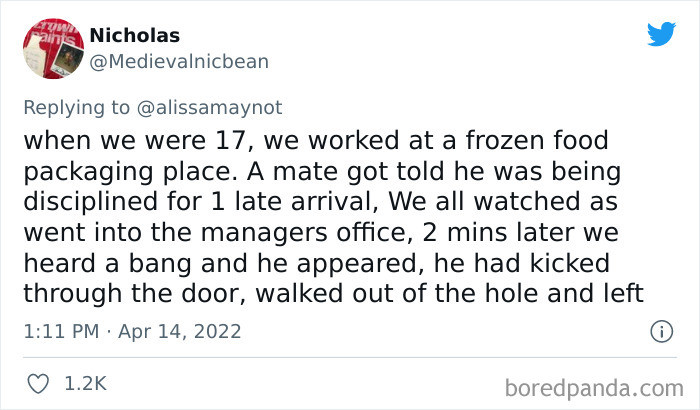Click the "Replying to" label
The width and height of the screenshot is (700, 410).
point(76,108)
